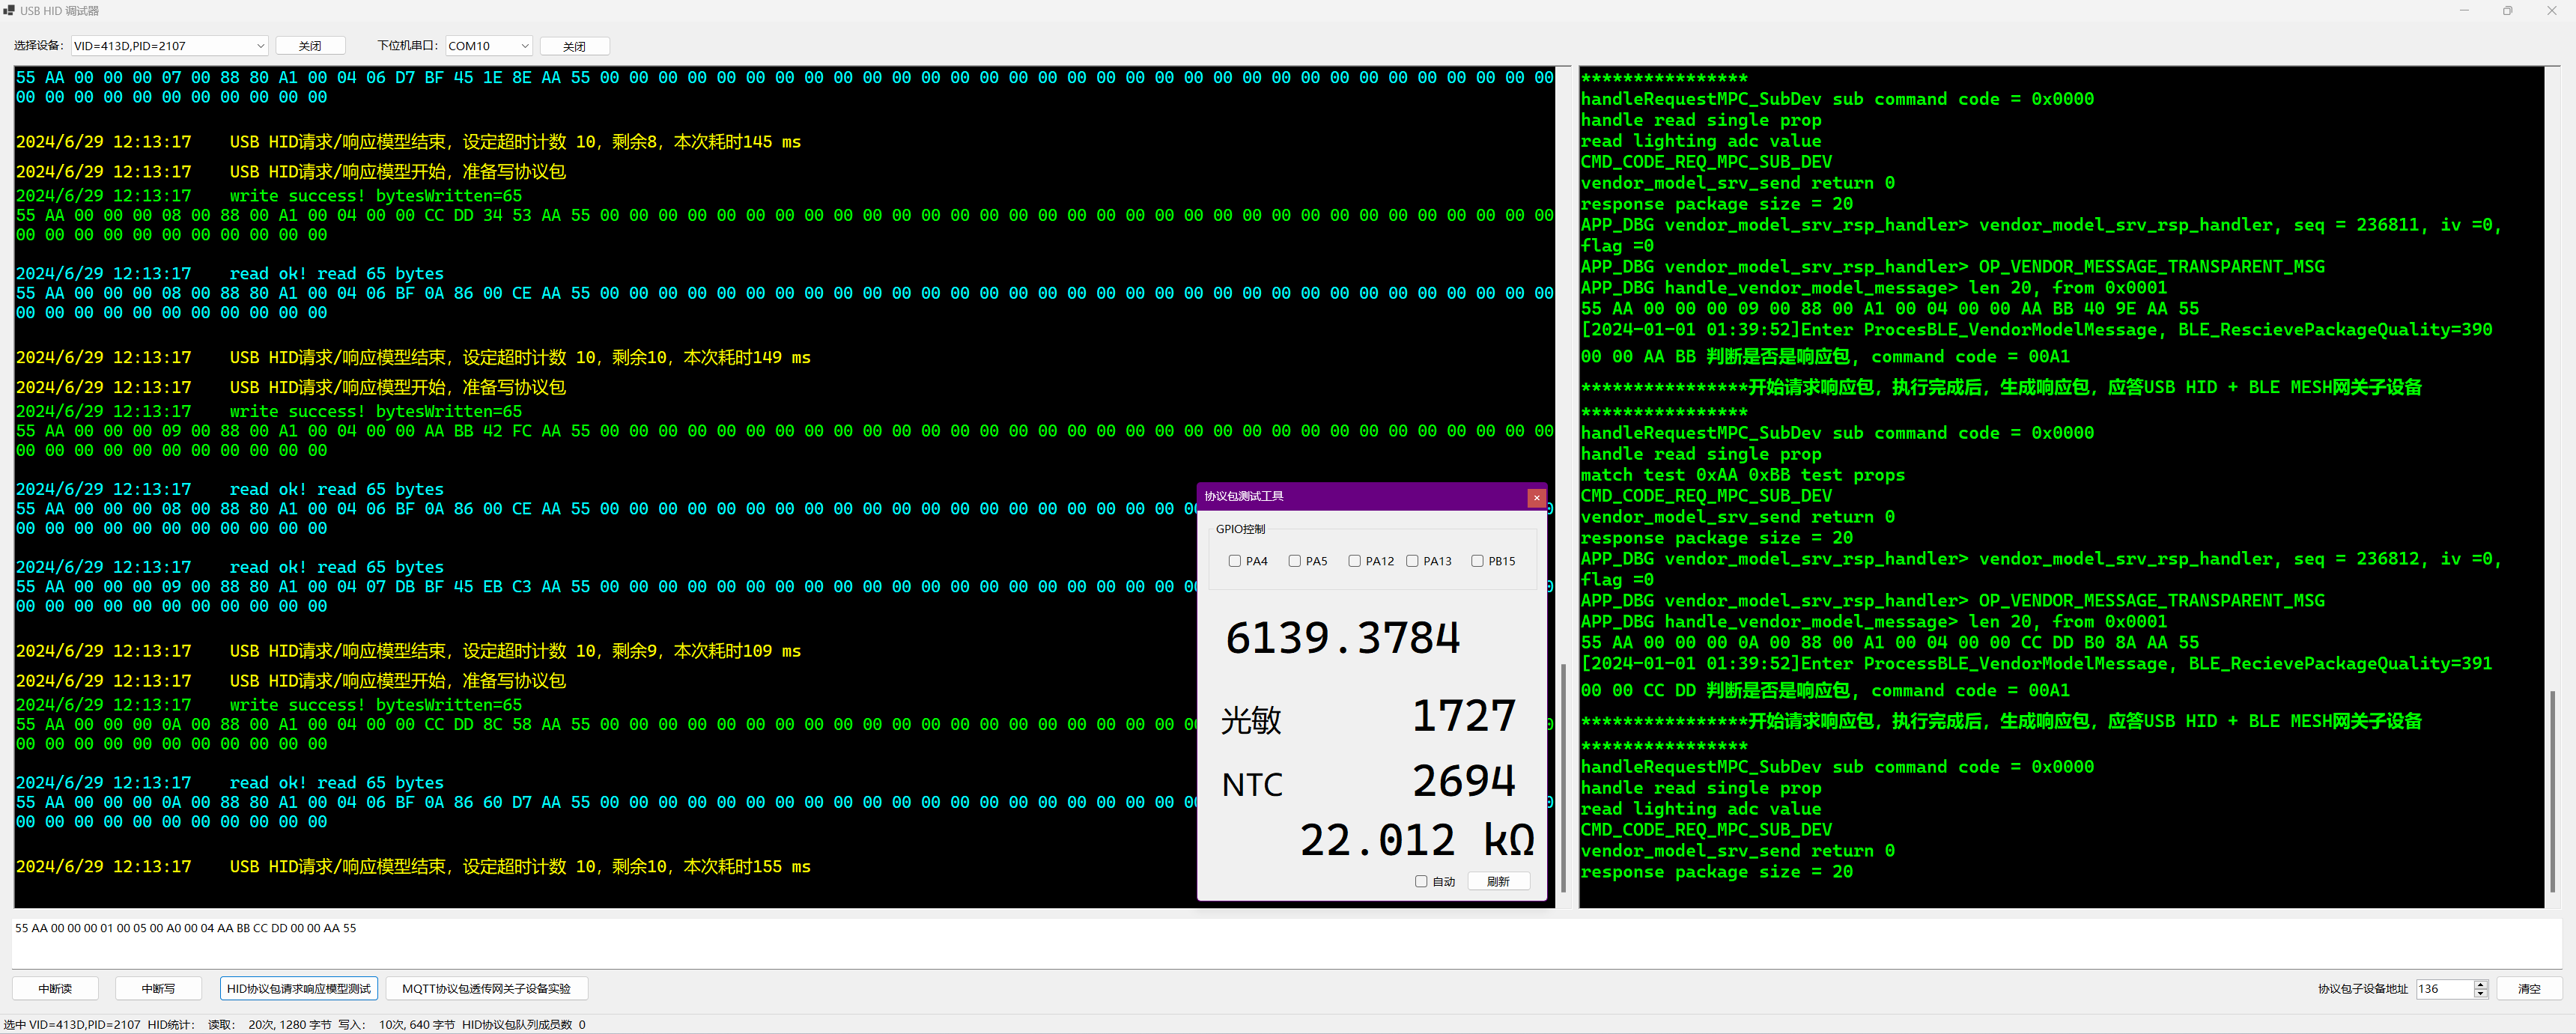The width and height of the screenshot is (2576, 1034).
Task: Toggle the PA5 GPIO checkbox
Action: tap(1294, 561)
